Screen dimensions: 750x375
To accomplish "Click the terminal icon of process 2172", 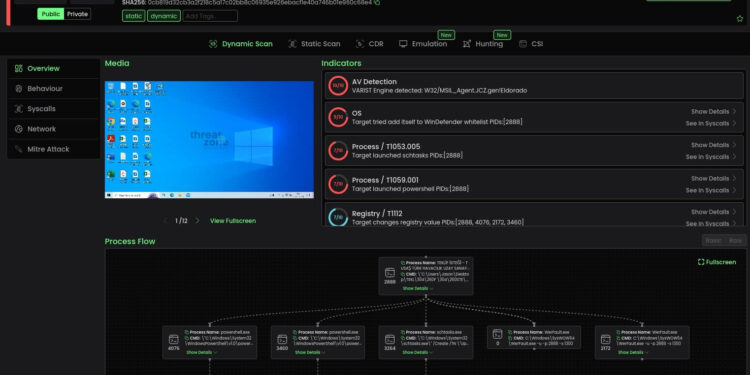I will [606, 339].
